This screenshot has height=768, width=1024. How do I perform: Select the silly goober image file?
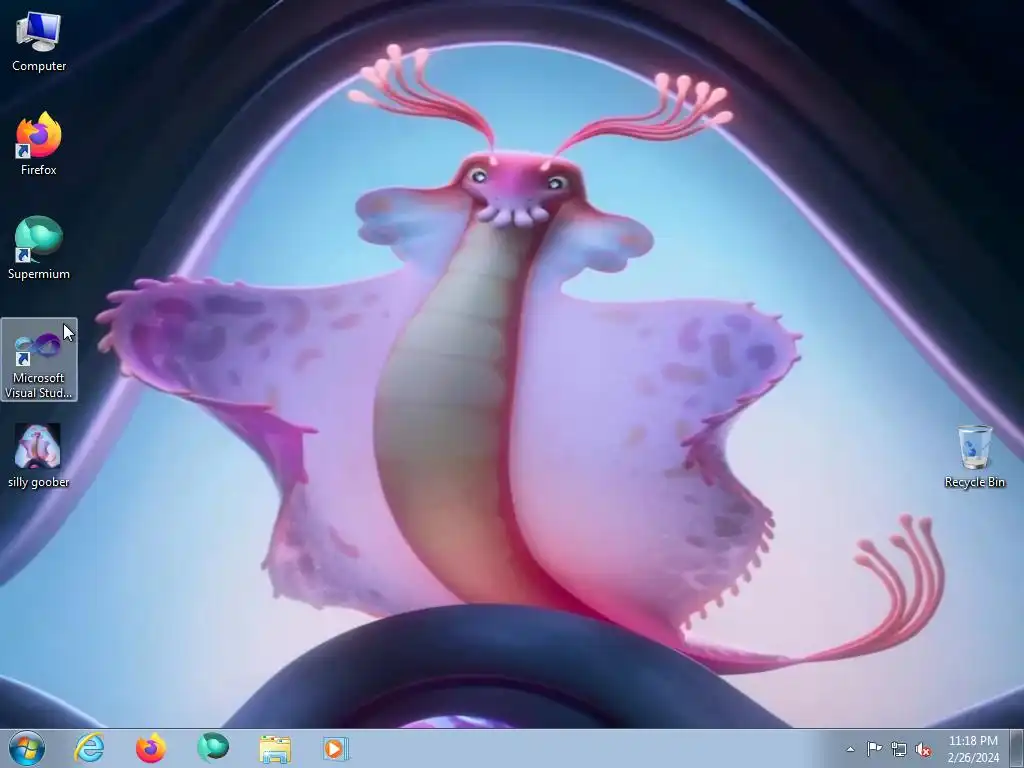click(x=39, y=456)
